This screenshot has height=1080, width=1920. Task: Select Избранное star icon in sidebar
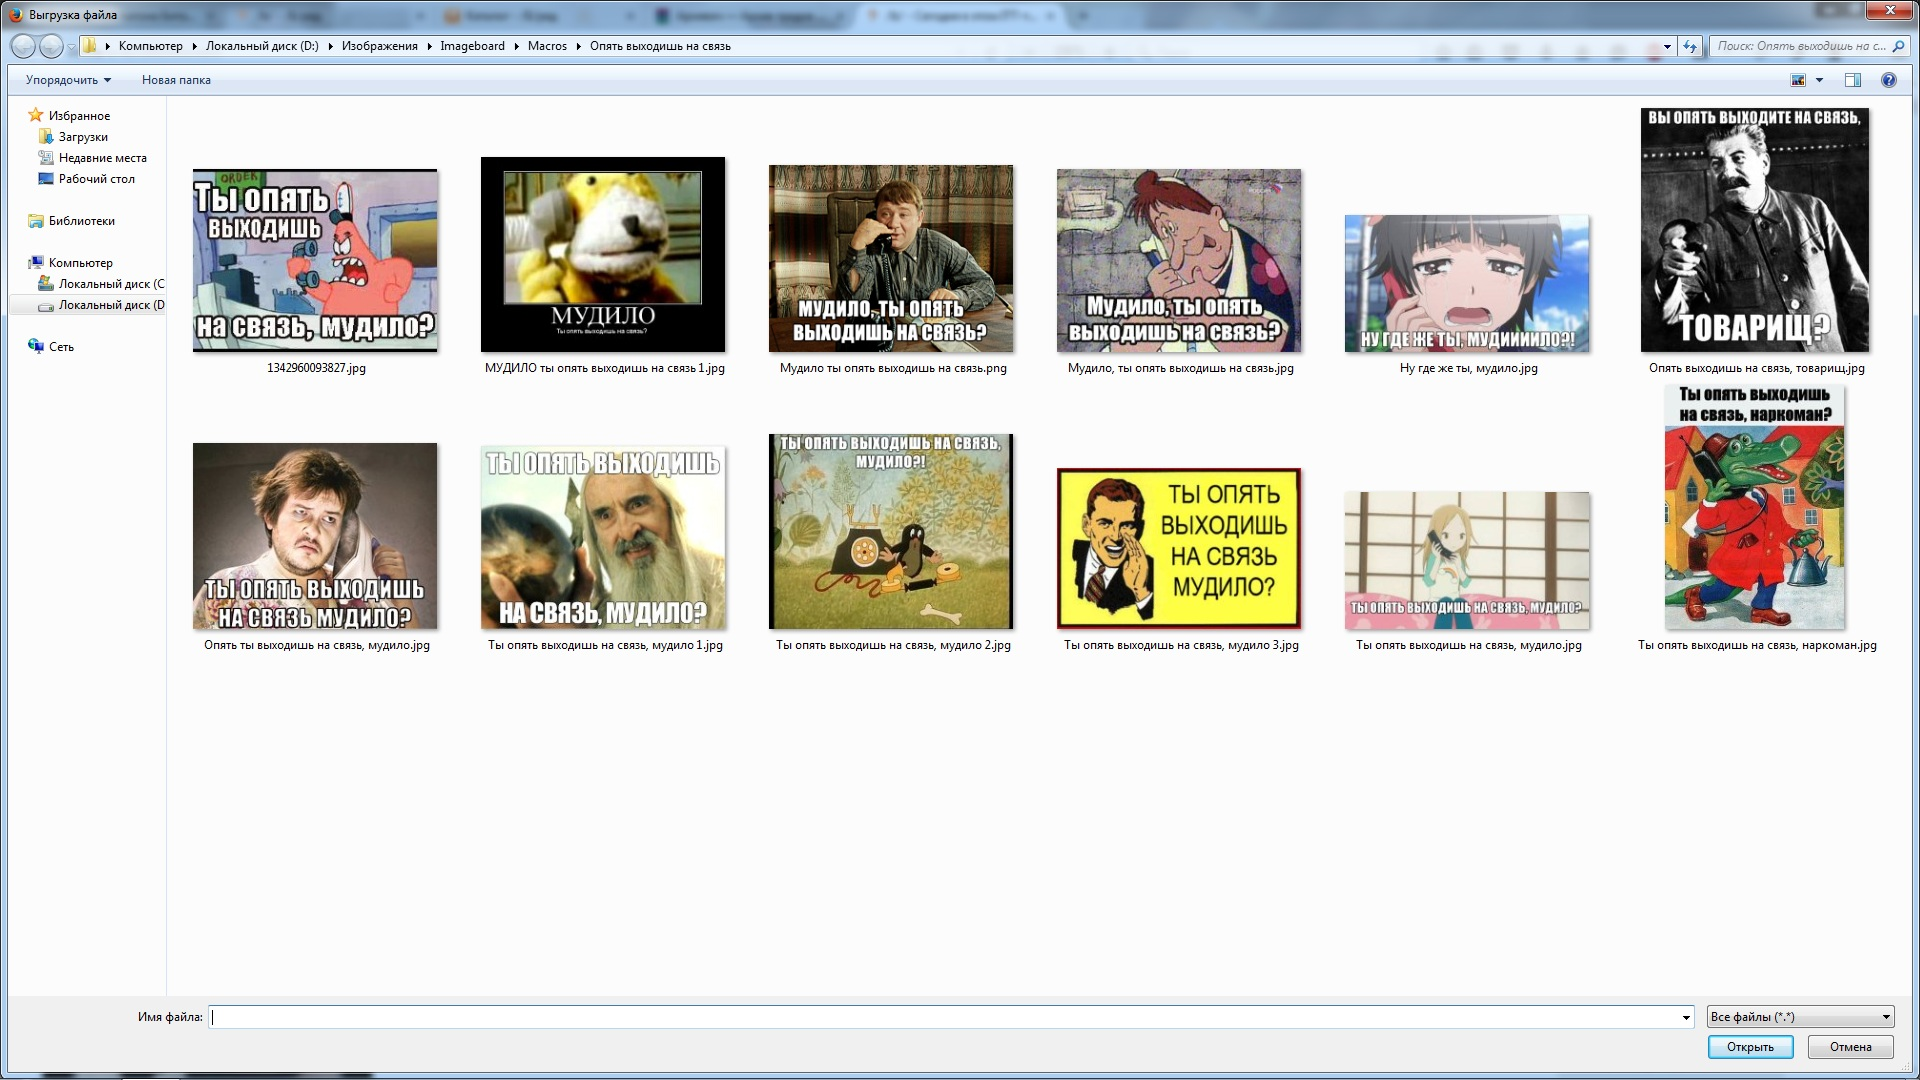tap(36, 115)
